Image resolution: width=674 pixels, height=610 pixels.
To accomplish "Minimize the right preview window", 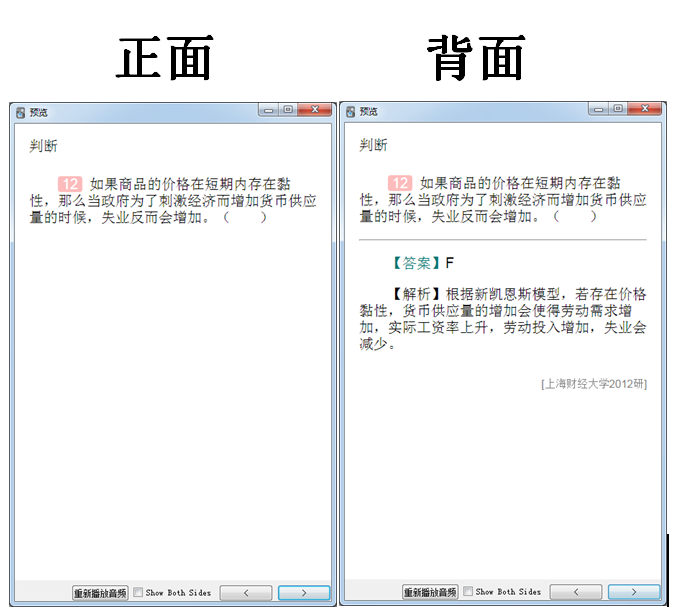I will point(599,109).
